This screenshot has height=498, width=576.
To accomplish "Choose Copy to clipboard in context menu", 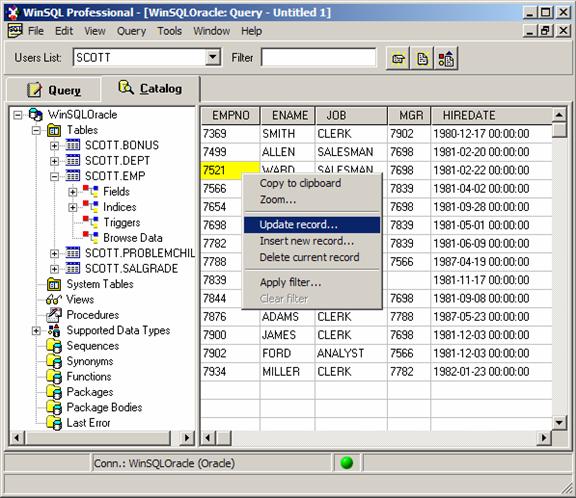I will [x=312, y=183].
